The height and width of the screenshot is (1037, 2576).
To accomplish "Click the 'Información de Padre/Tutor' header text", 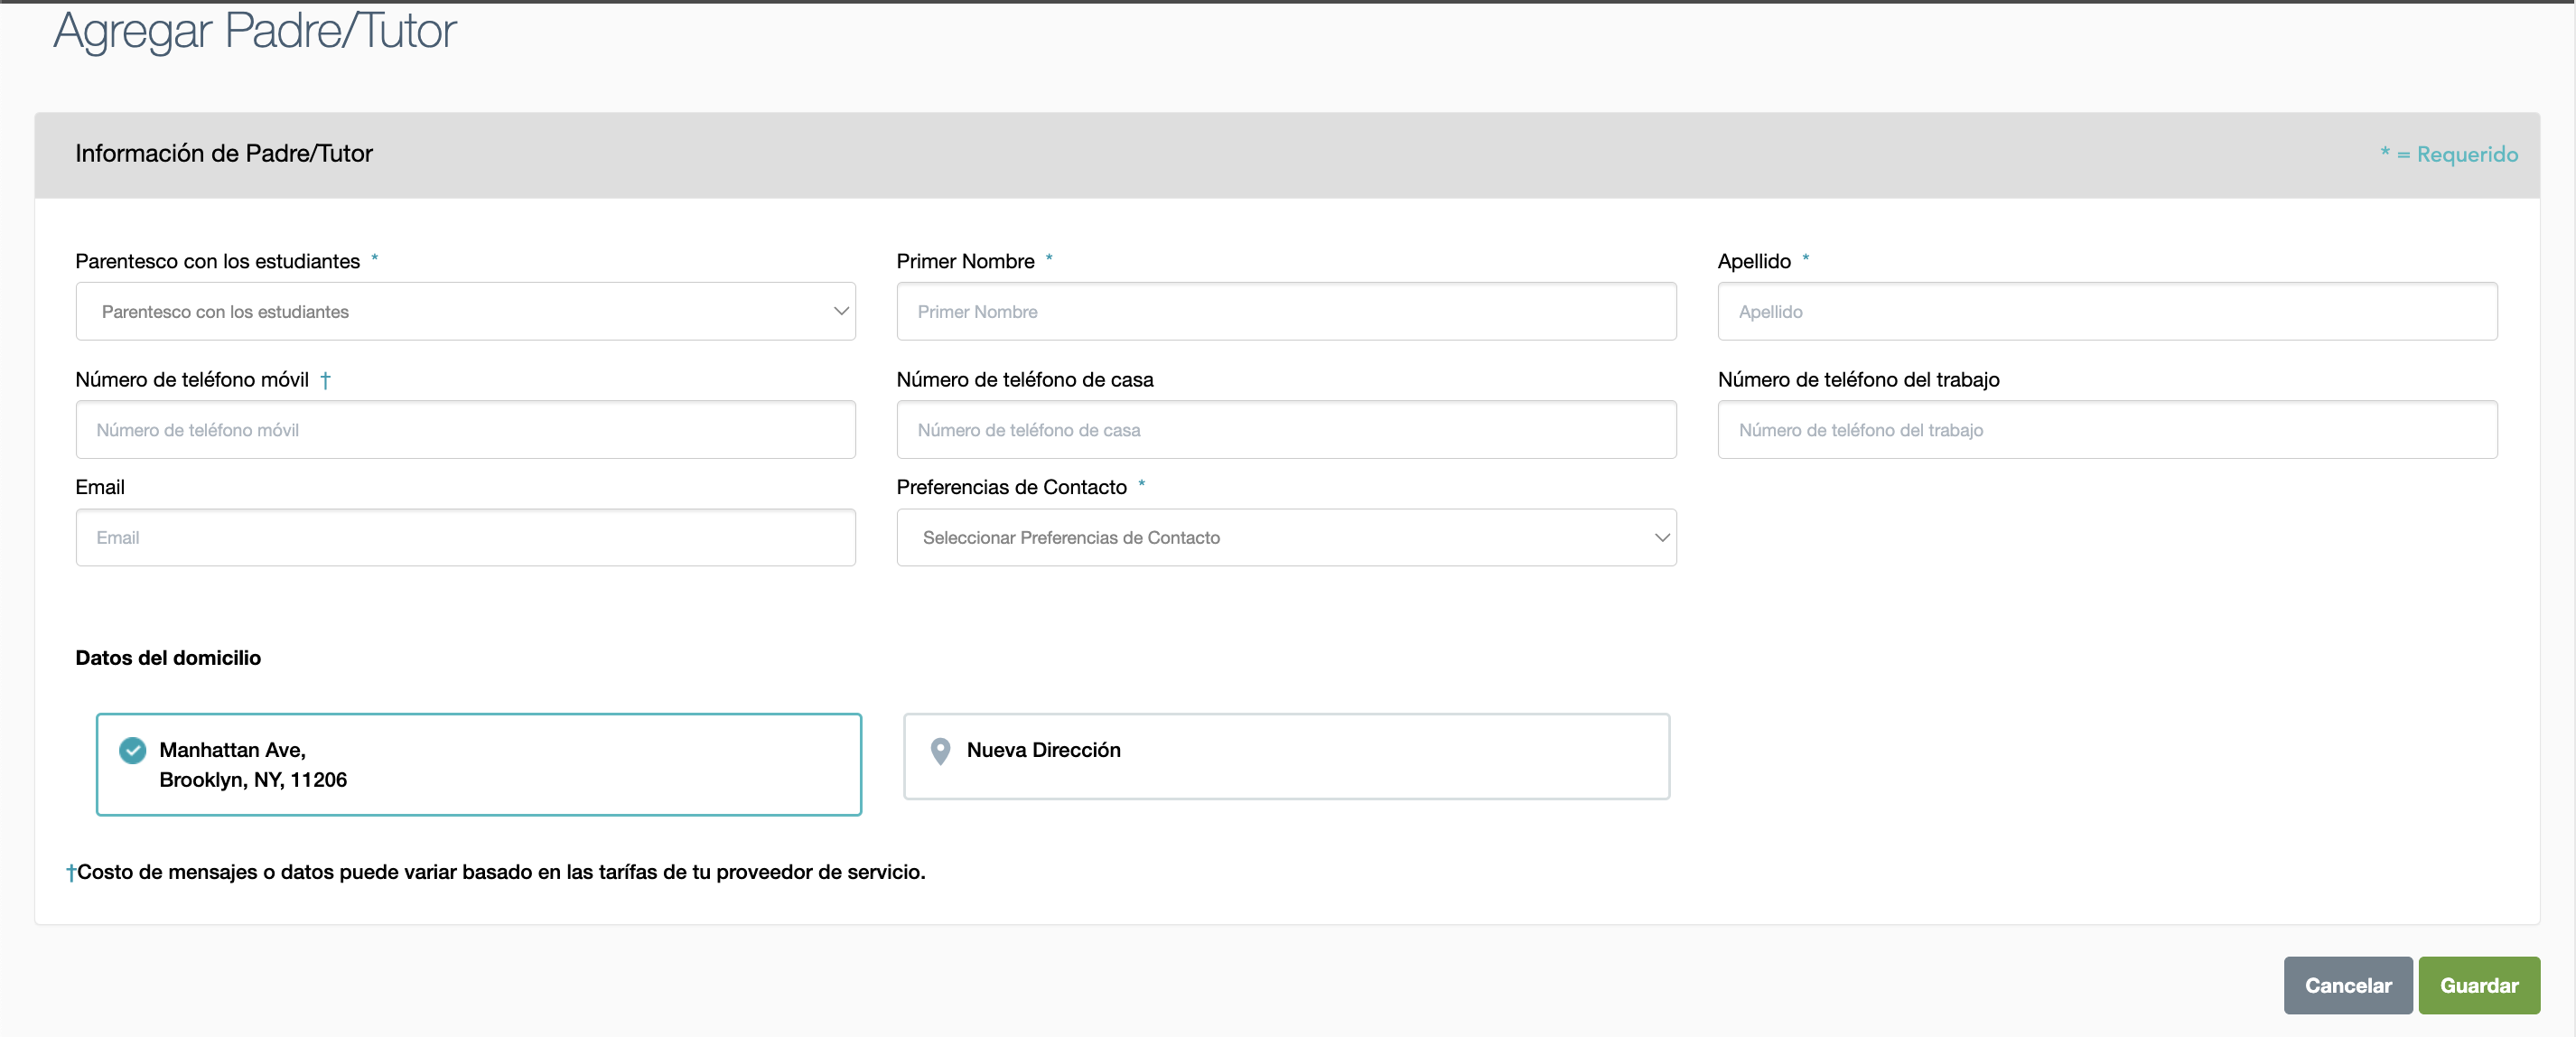I will (x=224, y=153).
